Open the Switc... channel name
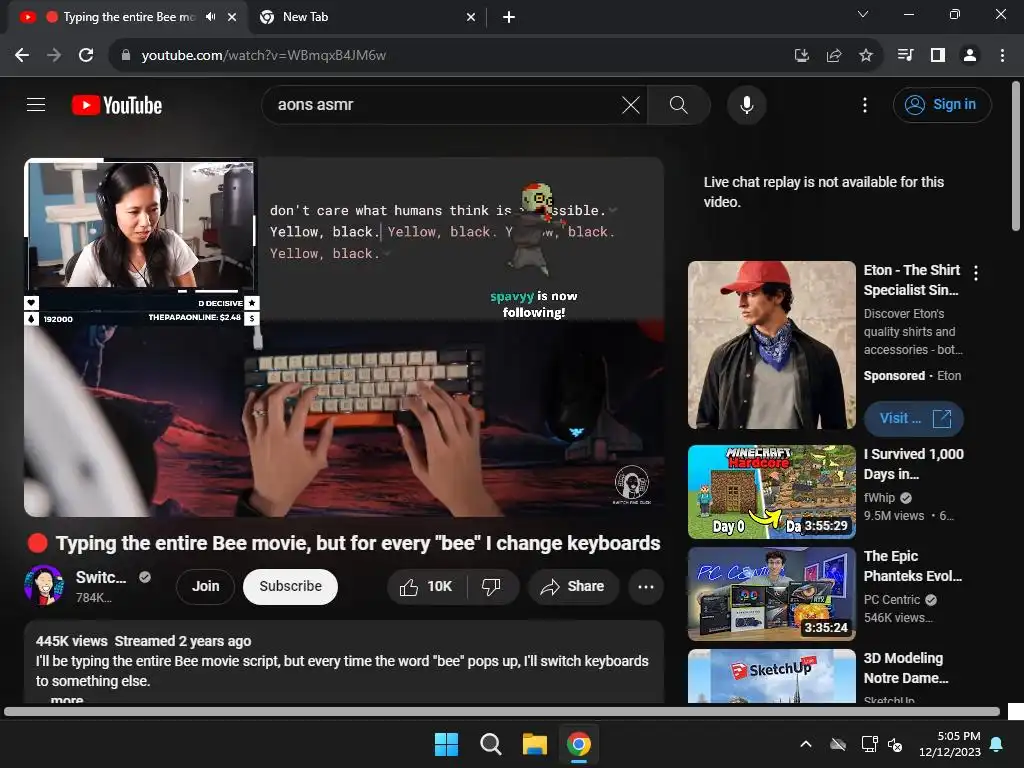The width and height of the screenshot is (1024, 768). coord(101,577)
